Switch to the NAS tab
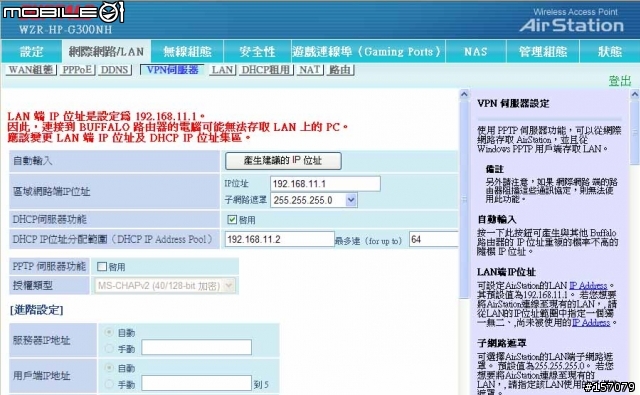This screenshot has height=395, width=640. click(476, 51)
